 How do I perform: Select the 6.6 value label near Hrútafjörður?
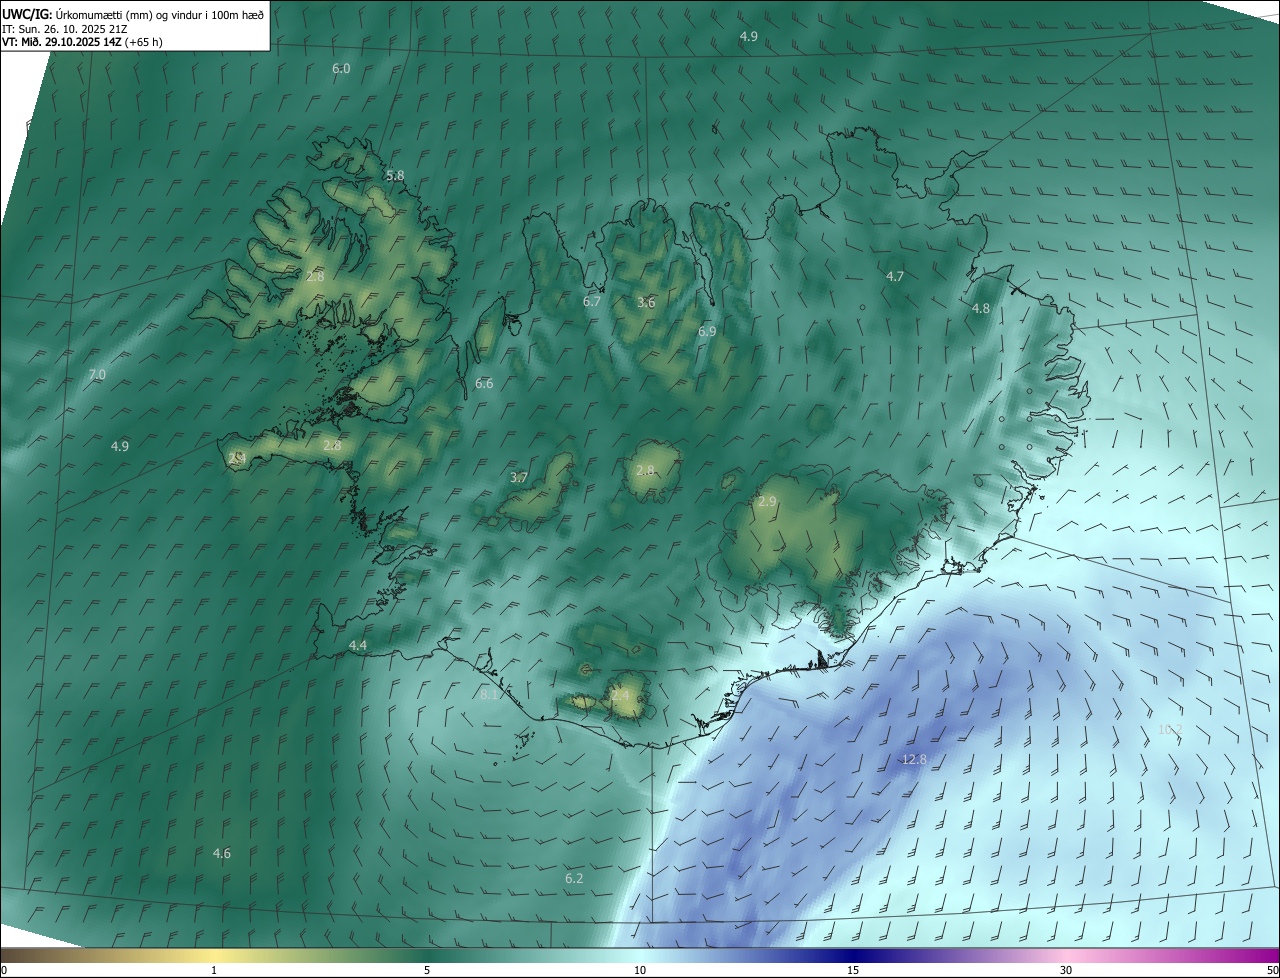pyautogui.click(x=484, y=383)
